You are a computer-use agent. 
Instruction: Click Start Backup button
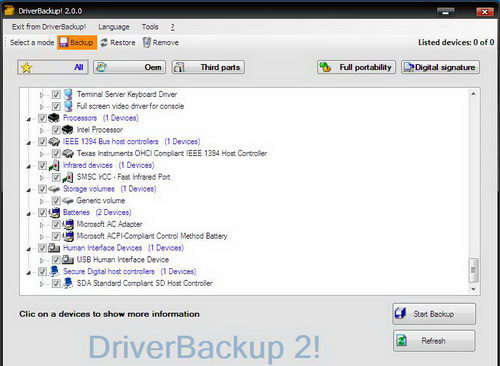[x=434, y=314]
